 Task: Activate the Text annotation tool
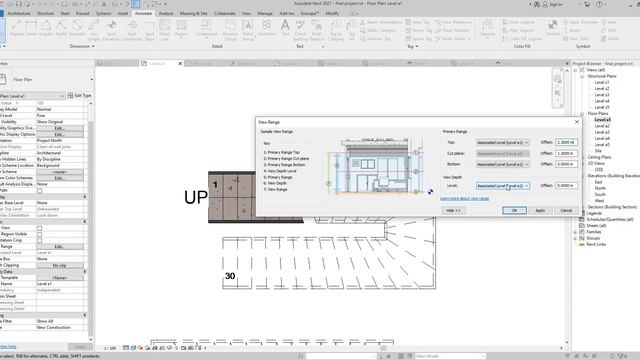(x=285, y=28)
